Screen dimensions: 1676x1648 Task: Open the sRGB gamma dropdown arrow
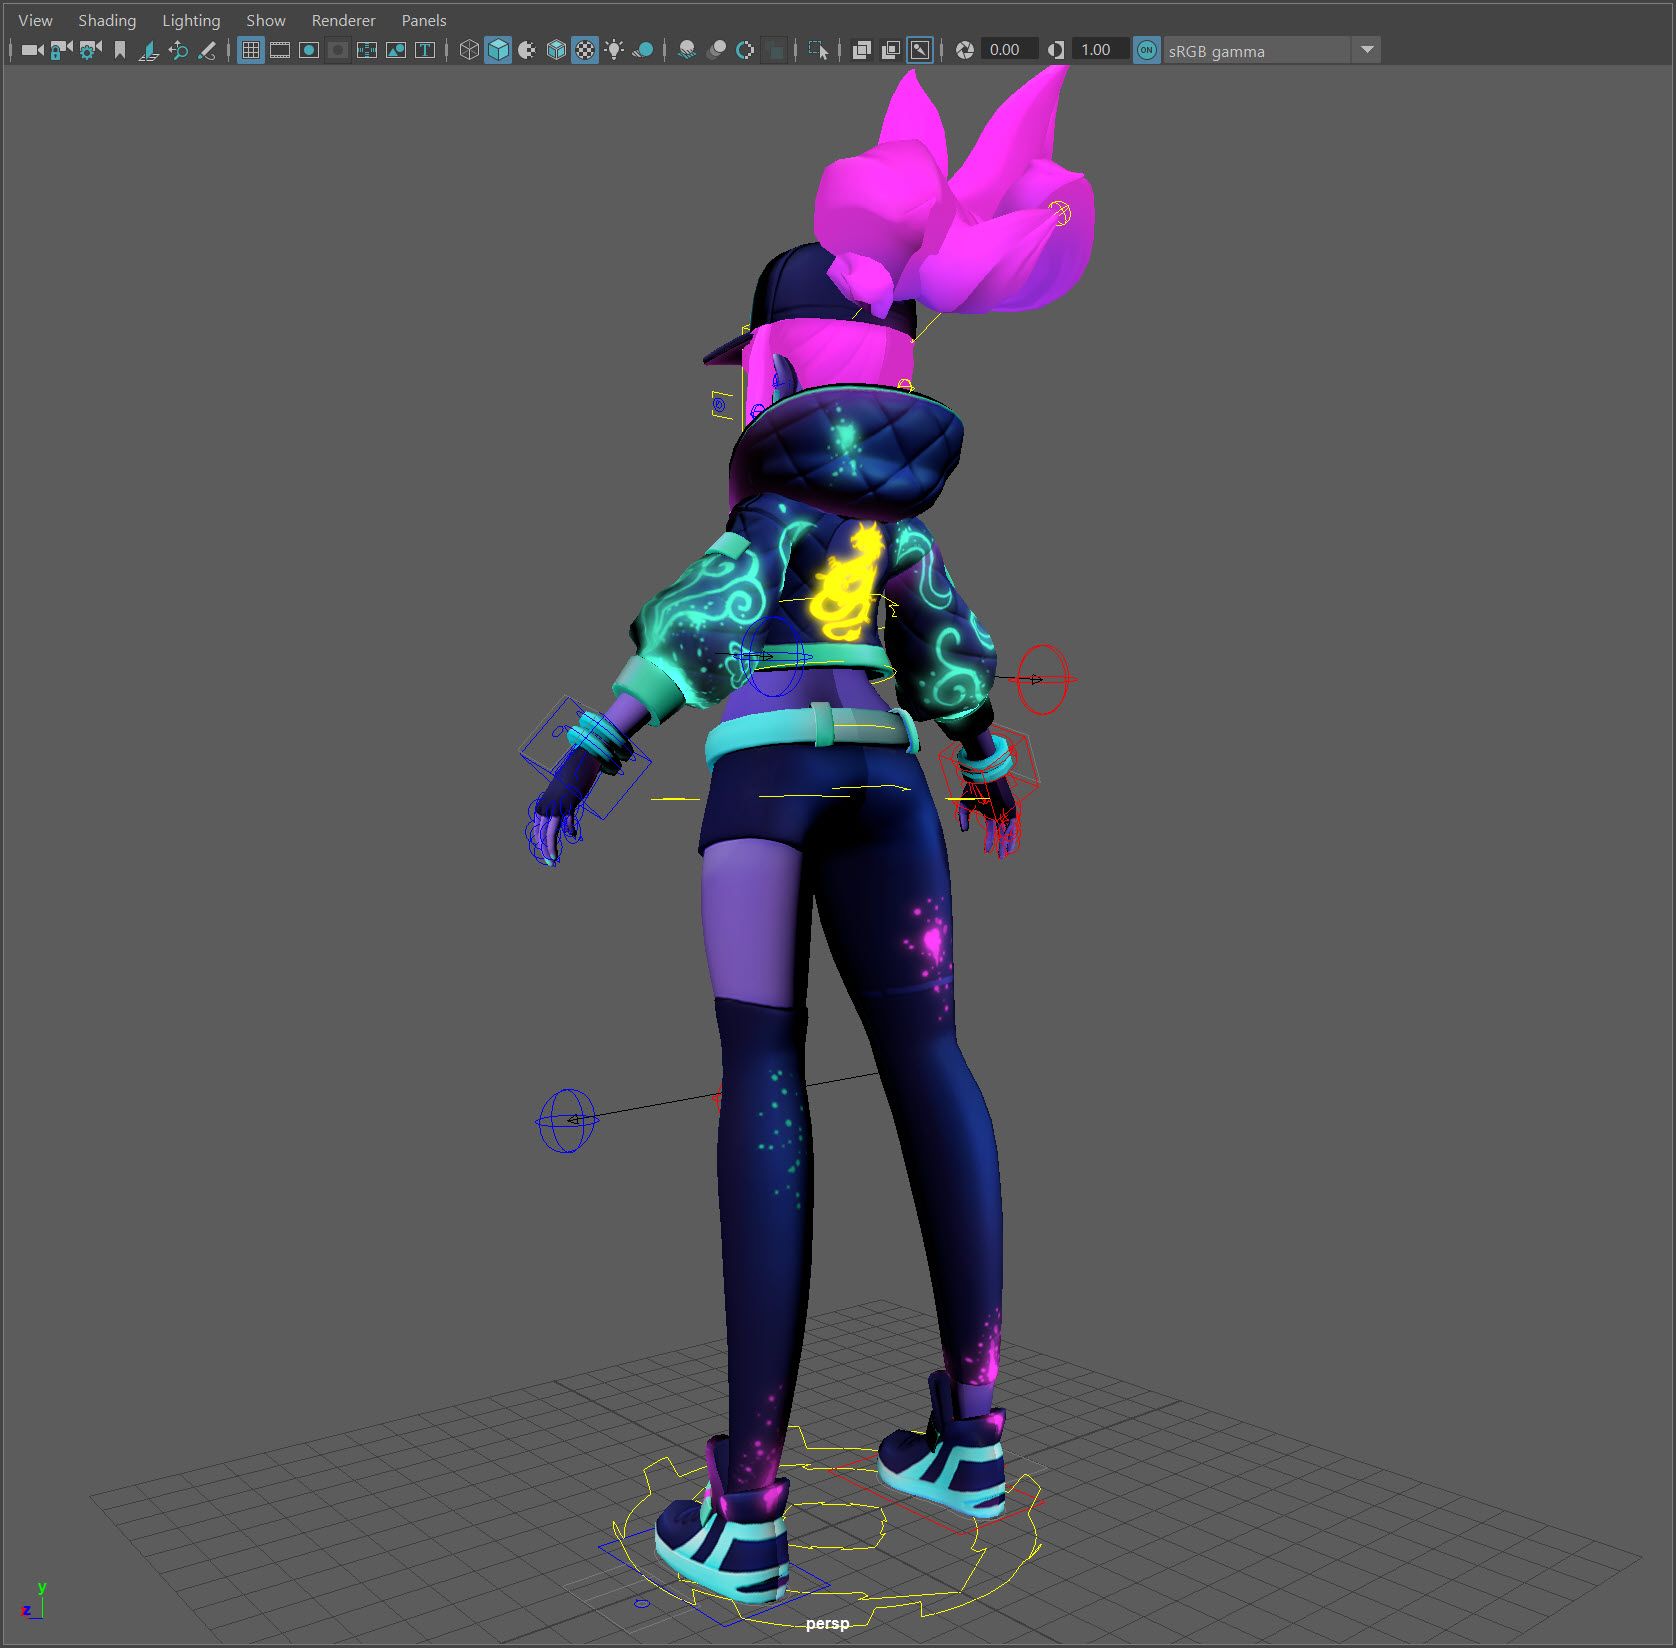pos(1366,50)
